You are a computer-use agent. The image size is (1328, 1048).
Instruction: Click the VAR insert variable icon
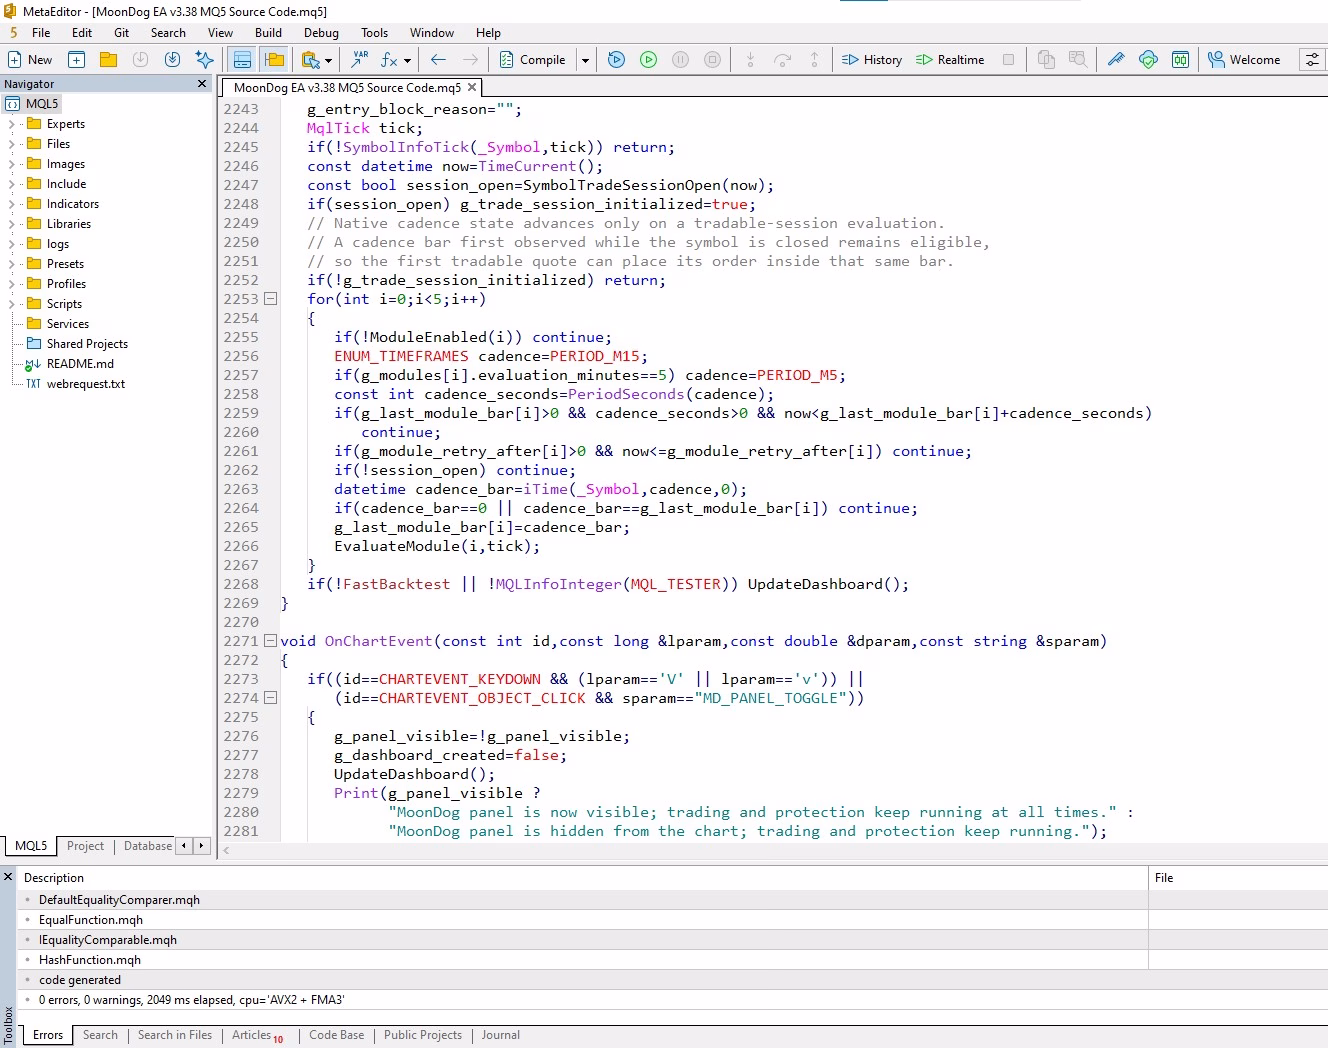[x=360, y=60]
